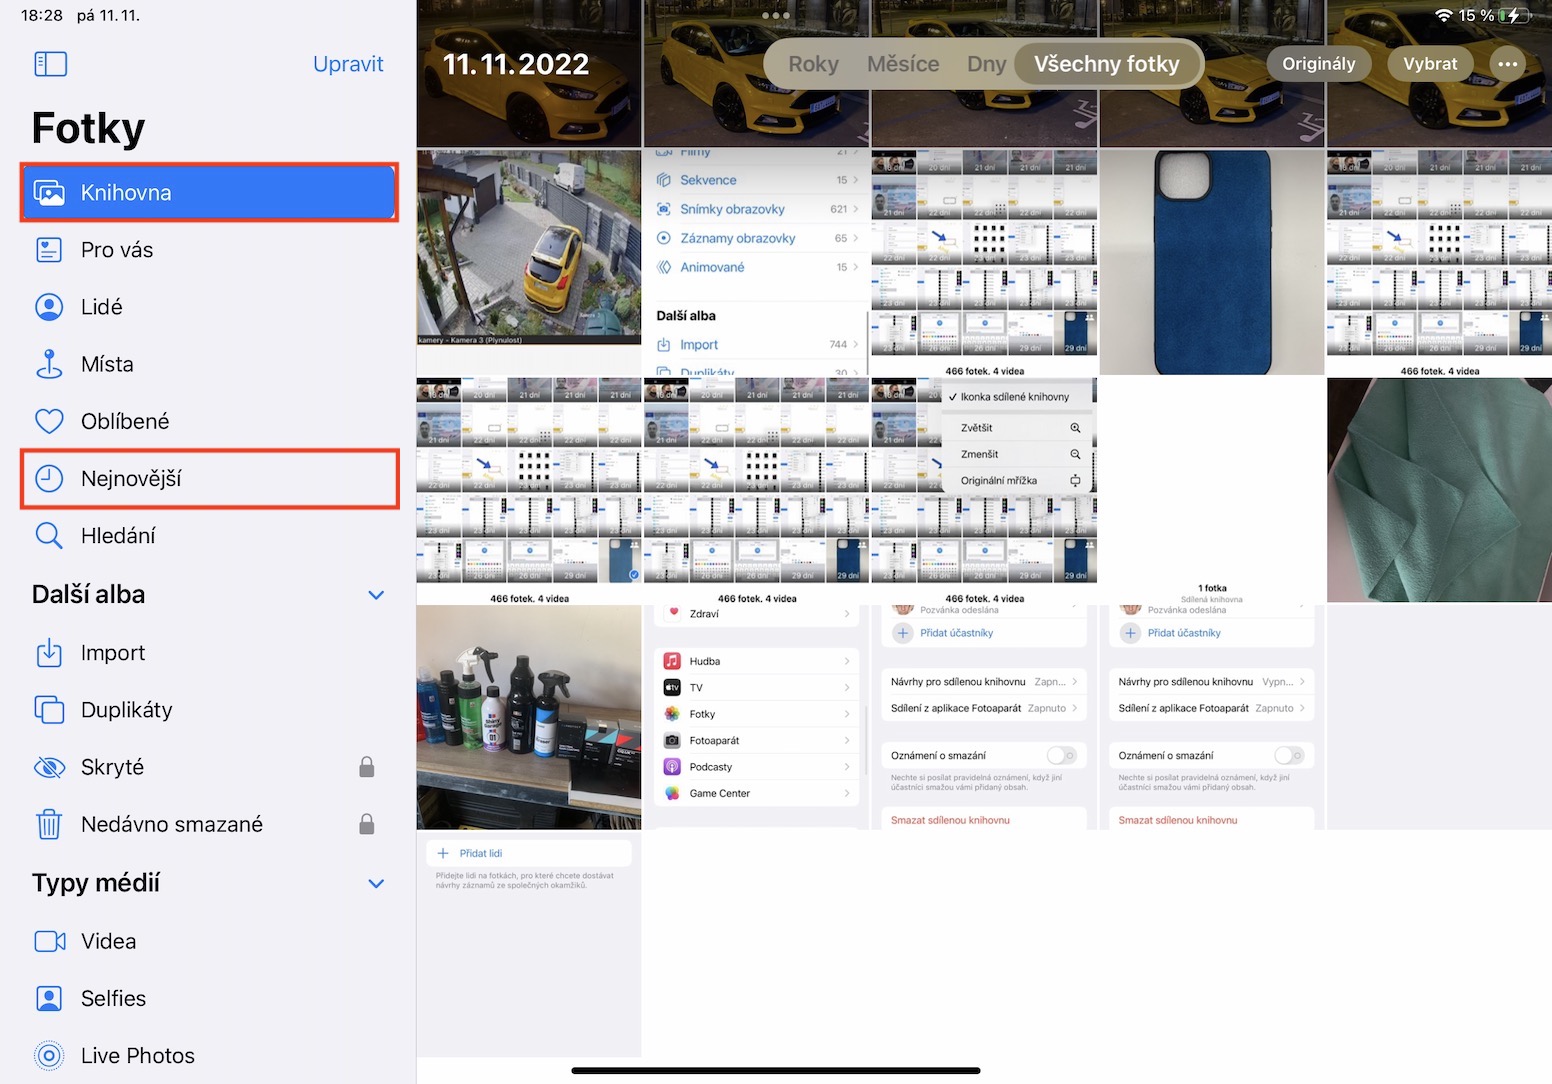Tap the time 18:28 in status bar
Viewport: 1552px width, 1084px height.
click(x=42, y=15)
